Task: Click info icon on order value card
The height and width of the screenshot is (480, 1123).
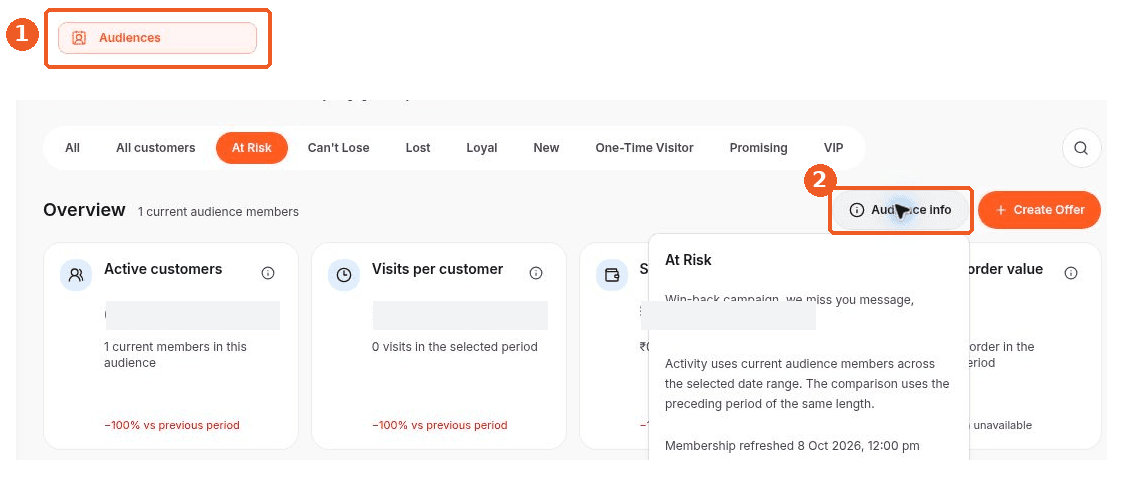Action: tap(1071, 273)
